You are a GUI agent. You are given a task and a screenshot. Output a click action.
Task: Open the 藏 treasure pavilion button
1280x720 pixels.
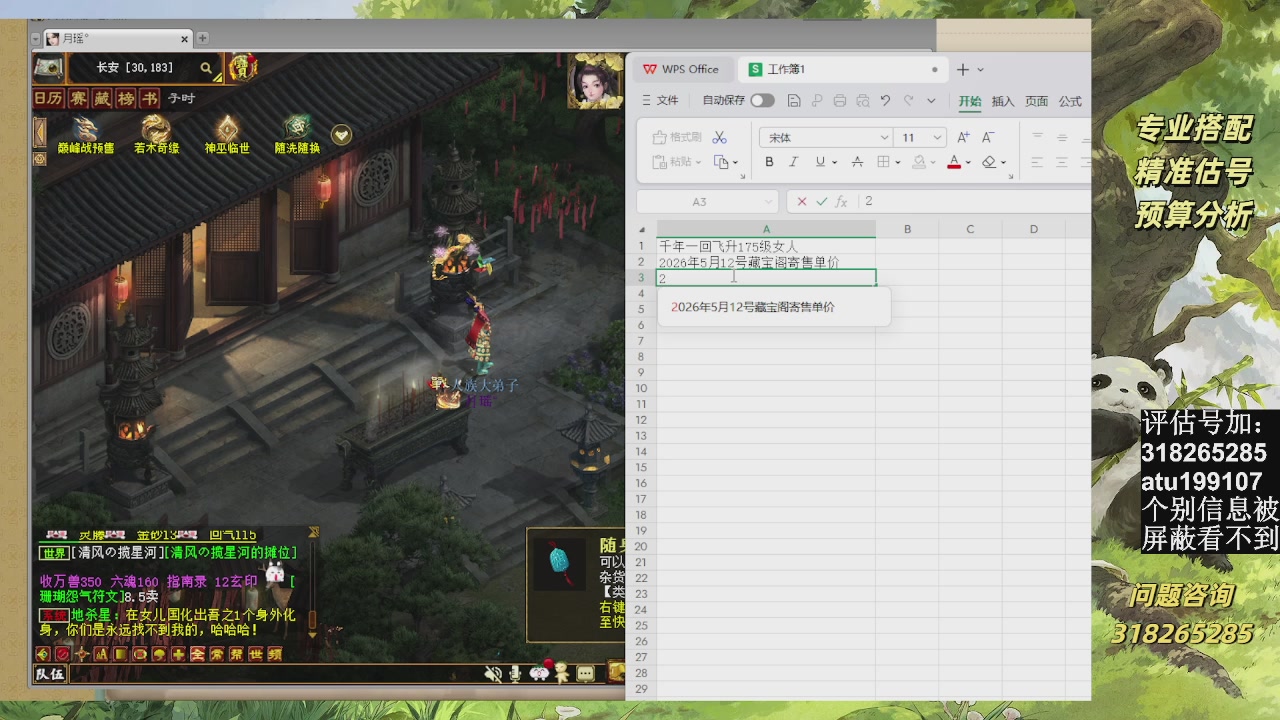pos(102,98)
